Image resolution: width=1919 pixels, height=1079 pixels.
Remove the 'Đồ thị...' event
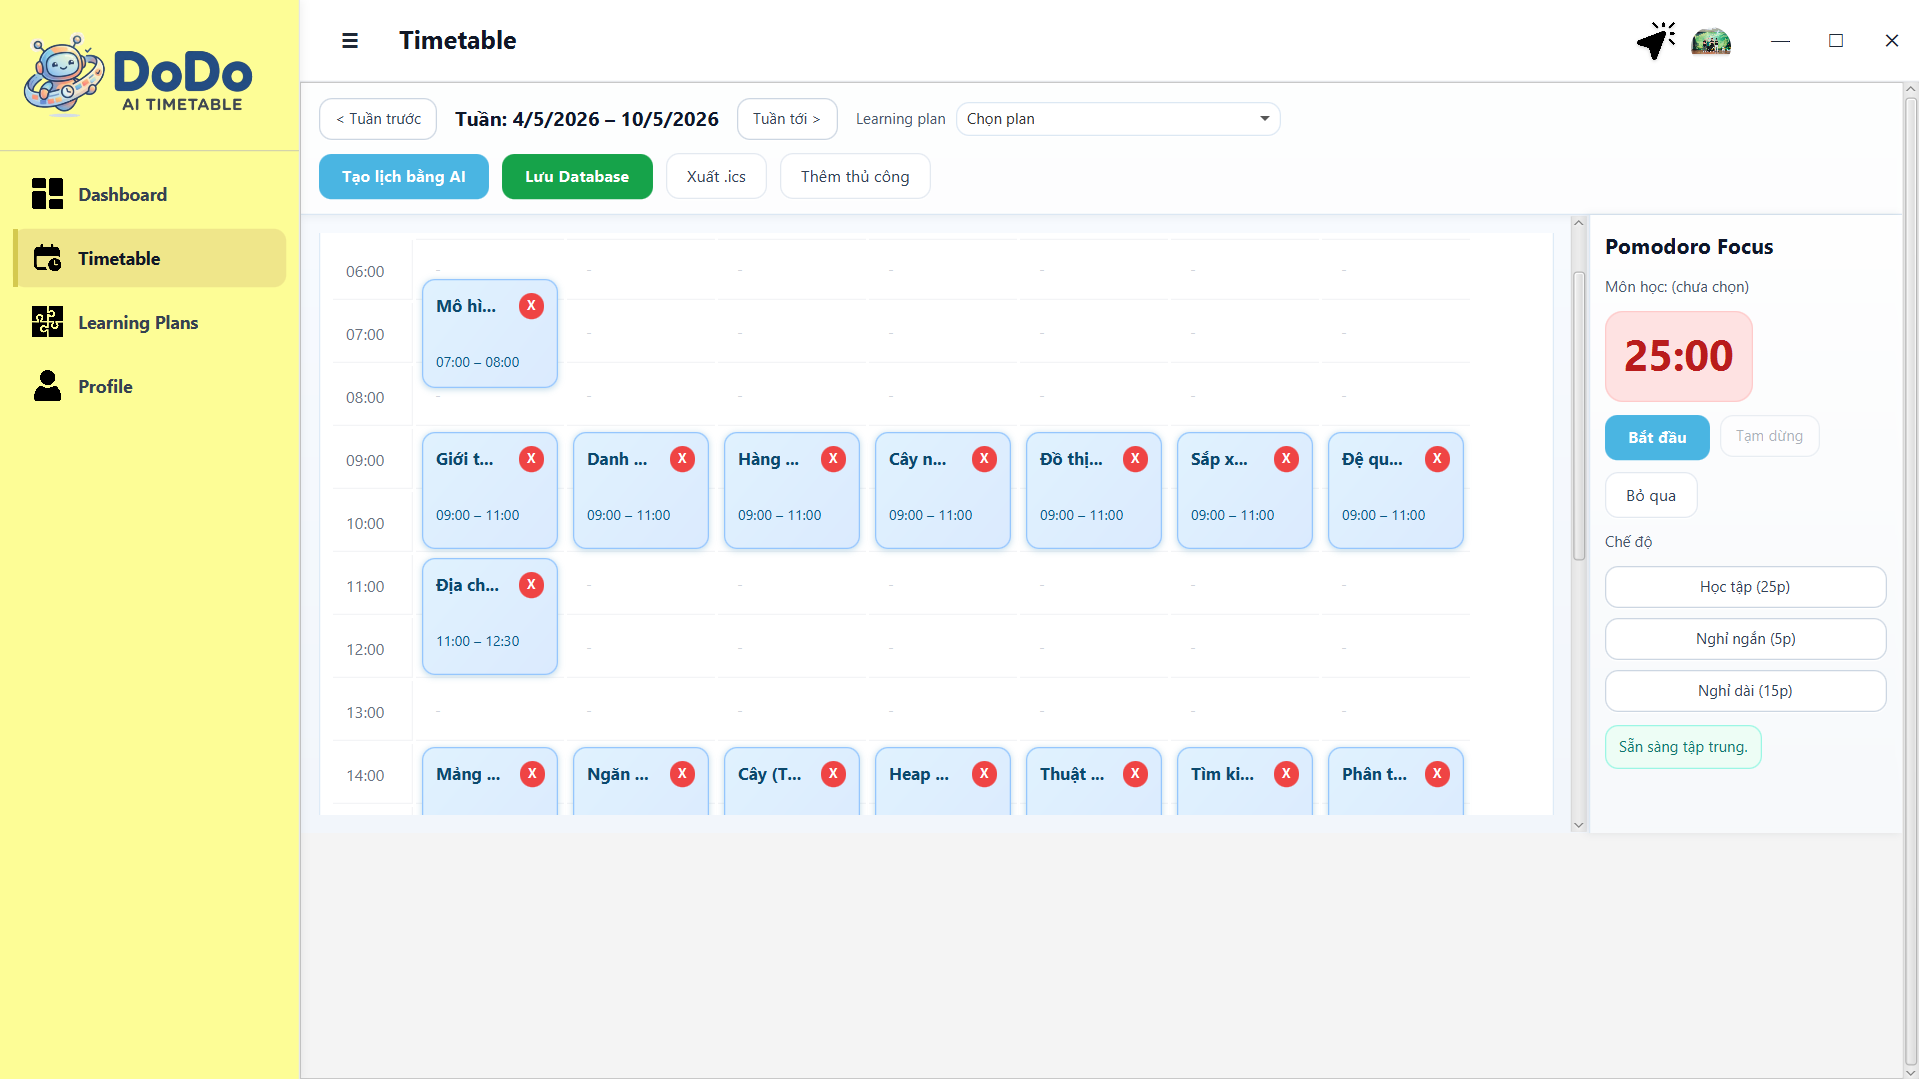coord(1135,459)
